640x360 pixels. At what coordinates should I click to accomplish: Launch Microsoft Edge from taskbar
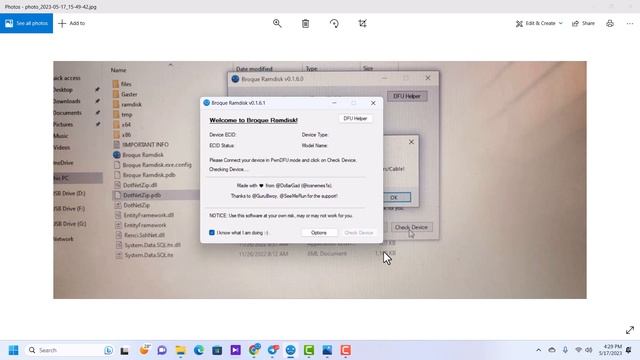[199, 350]
